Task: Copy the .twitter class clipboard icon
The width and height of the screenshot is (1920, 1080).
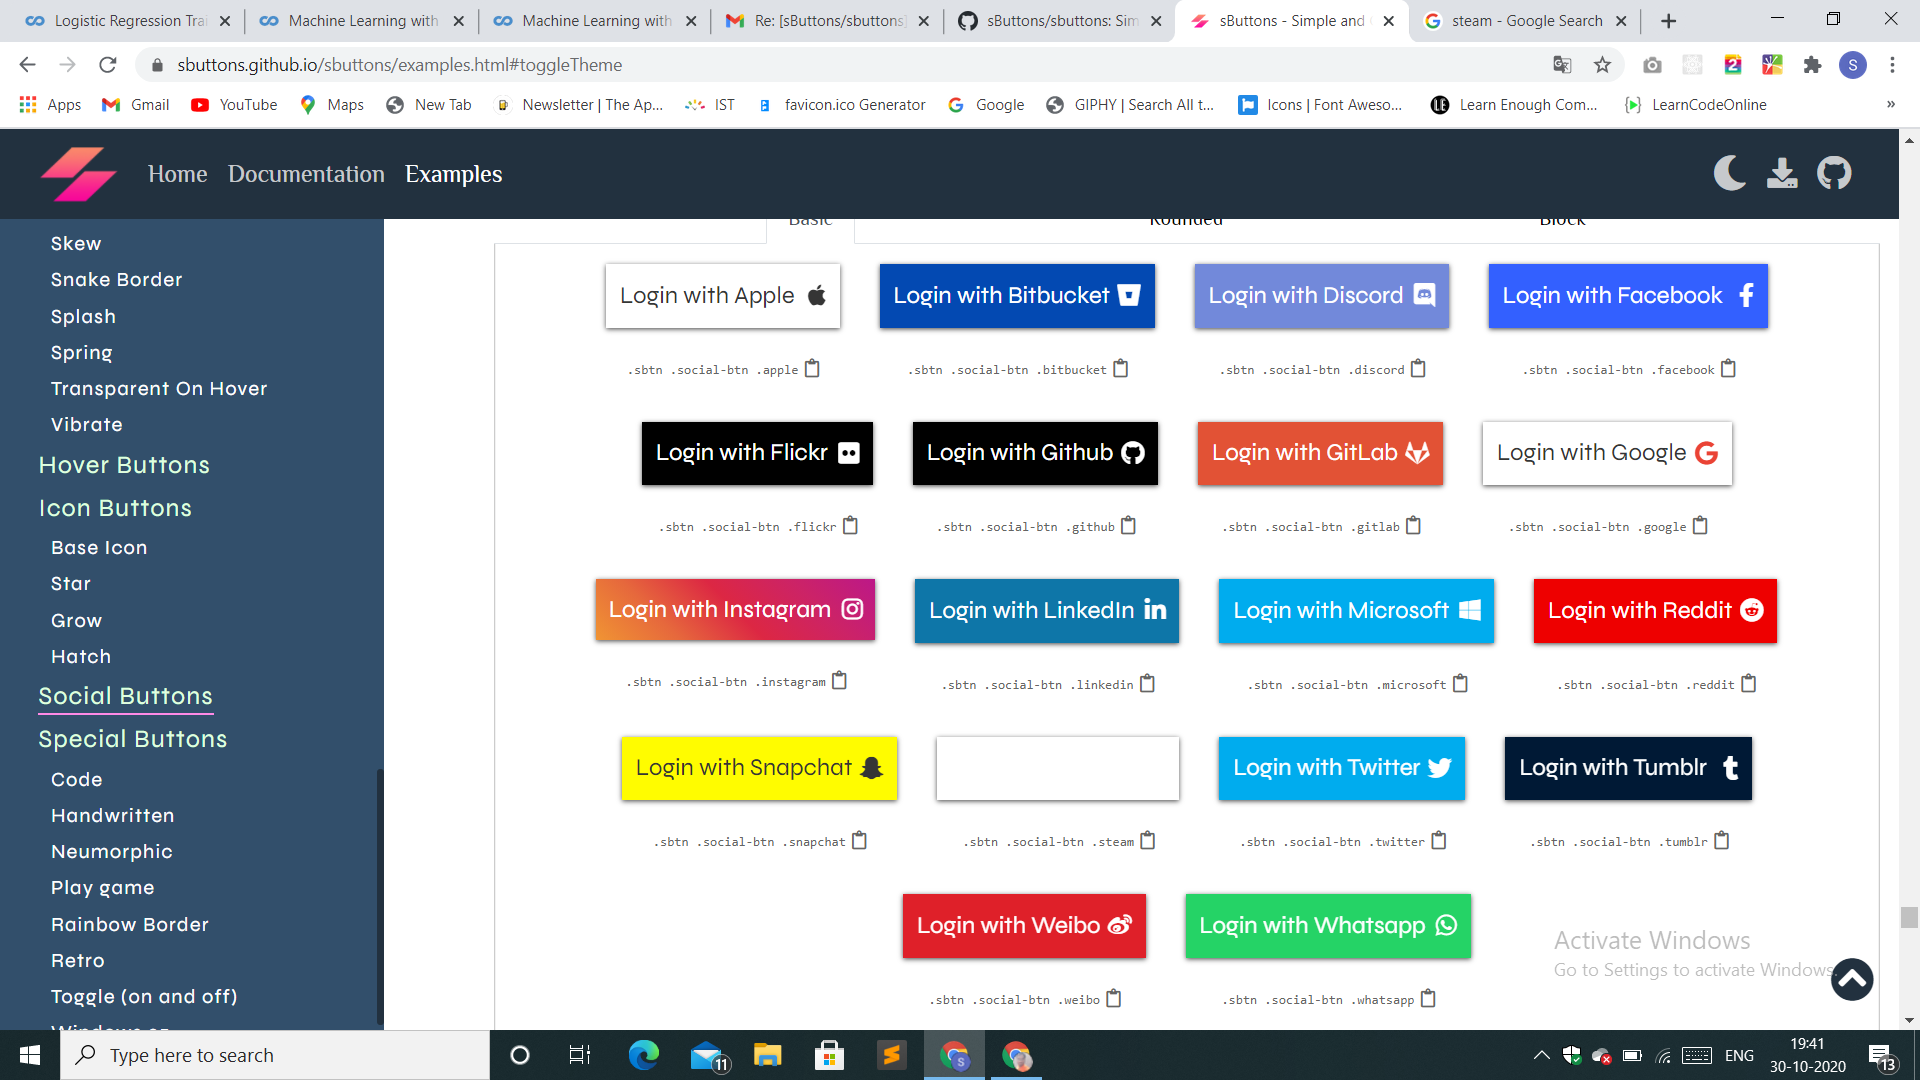Action: tap(1438, 841)
